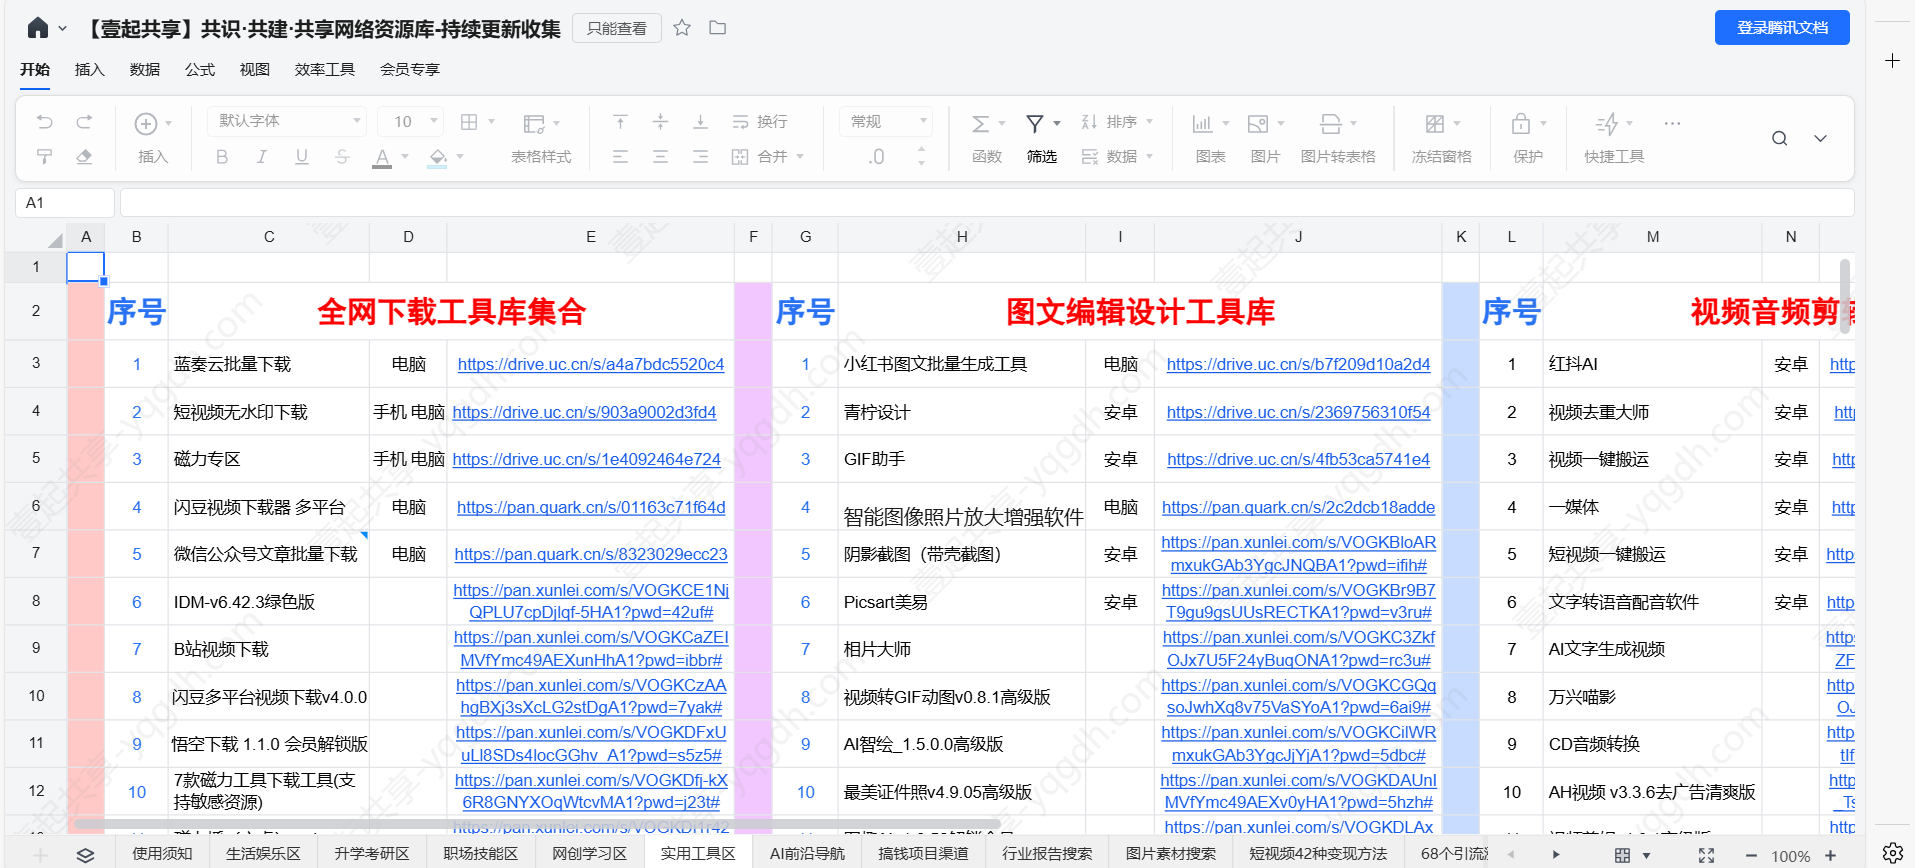1915x868 pixels.
Task: Click the format painter icon
Action: click(x=44, y=157)
